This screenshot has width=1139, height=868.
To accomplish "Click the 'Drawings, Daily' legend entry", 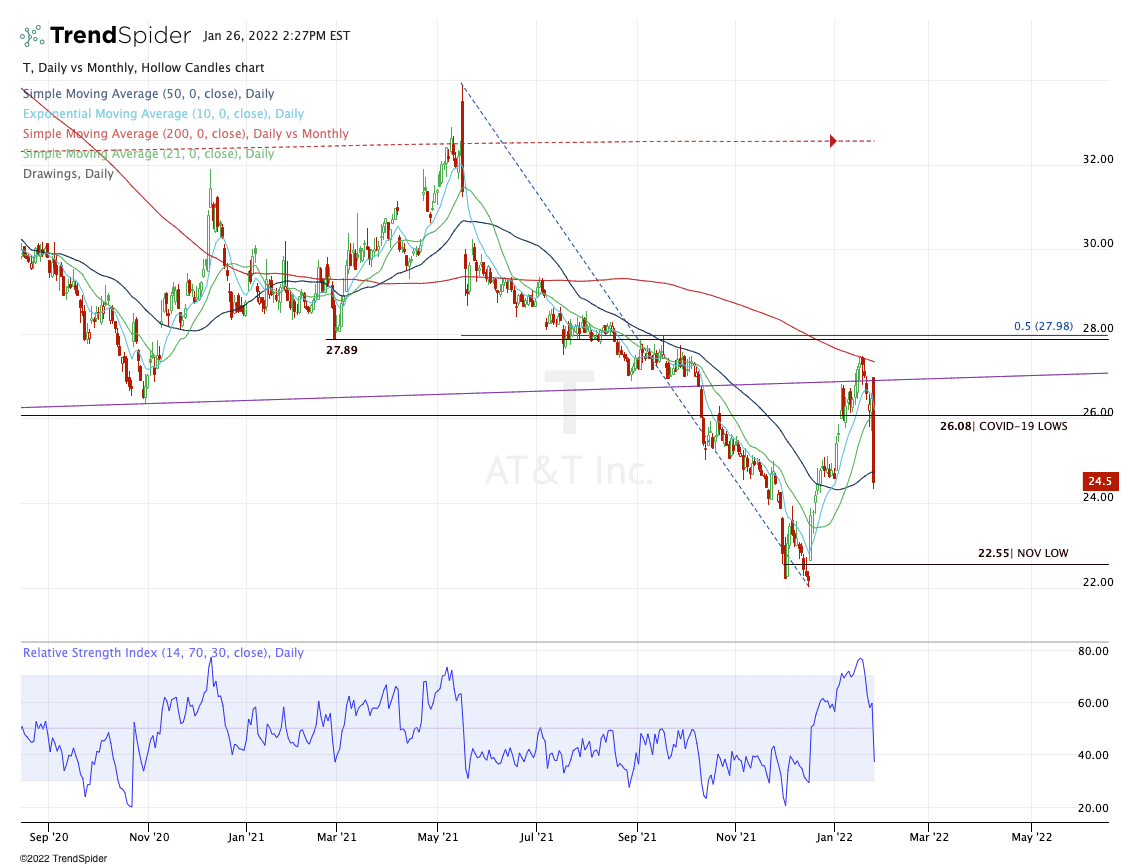I will click(x=68, y=174).
